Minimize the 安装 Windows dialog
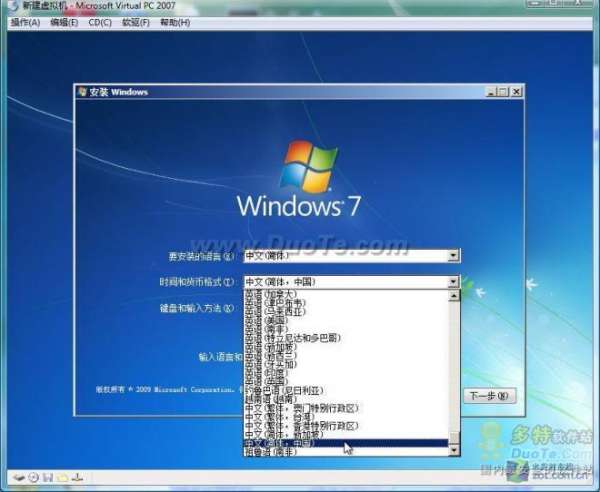 coord(491,92)
